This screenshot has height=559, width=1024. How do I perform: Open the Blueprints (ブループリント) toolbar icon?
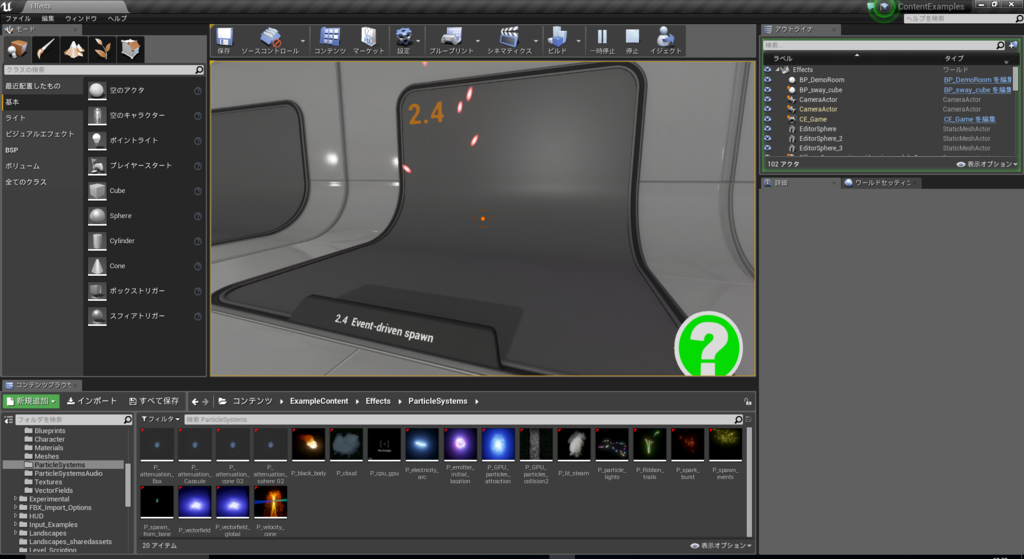tap(451, 40)
